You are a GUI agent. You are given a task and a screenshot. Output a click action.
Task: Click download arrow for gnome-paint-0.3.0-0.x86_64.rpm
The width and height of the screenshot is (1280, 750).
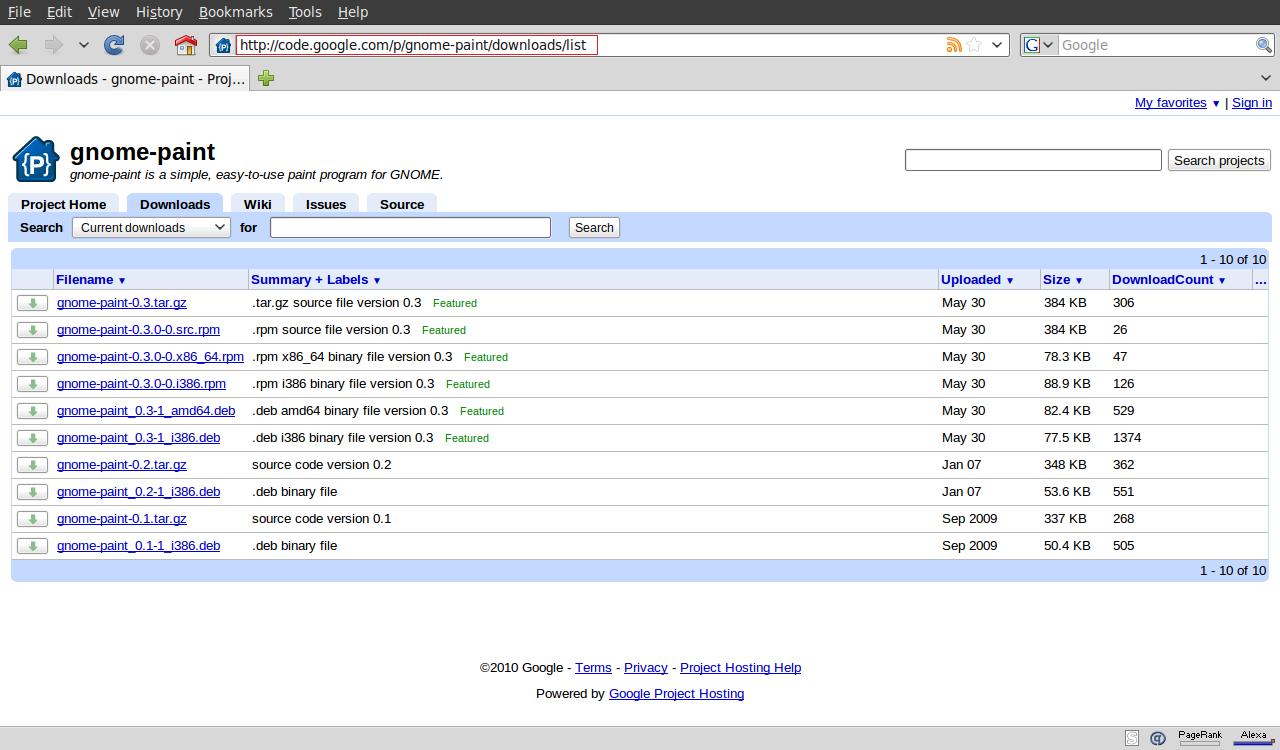32,357
